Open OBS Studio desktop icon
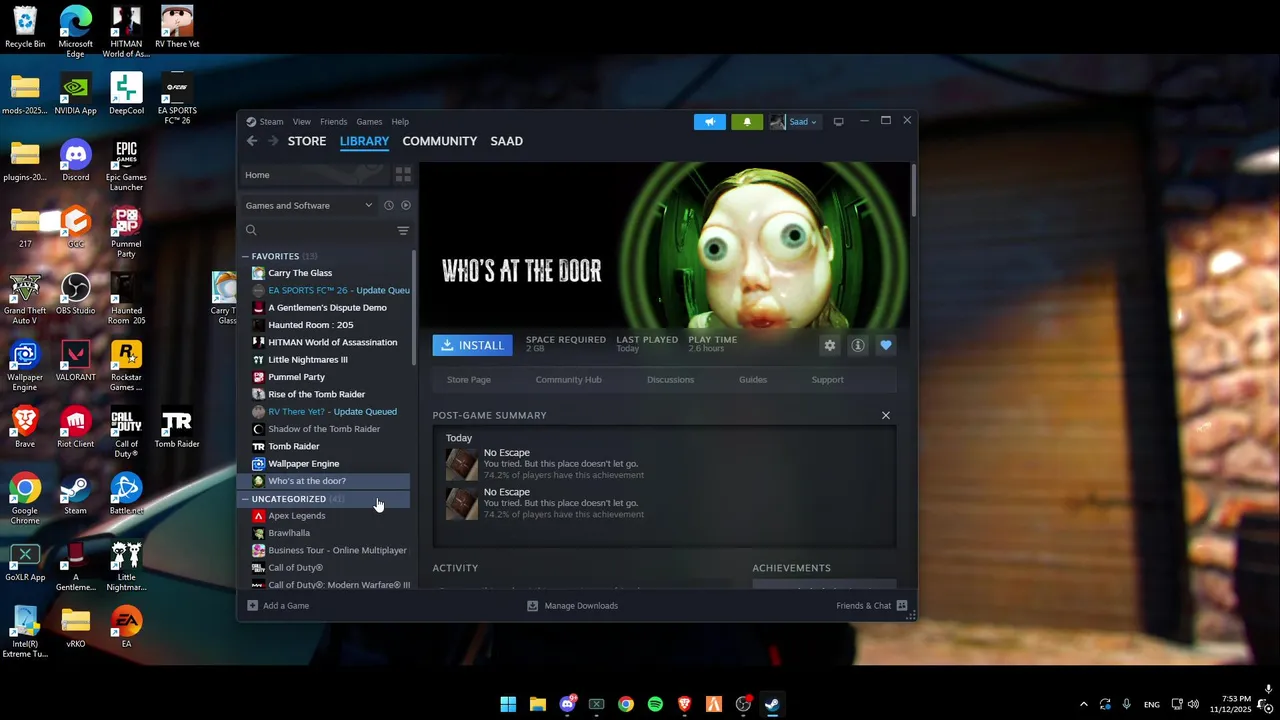Viewport: 1280px width, 720px height. pyautogui.click(x=75, y=294)
